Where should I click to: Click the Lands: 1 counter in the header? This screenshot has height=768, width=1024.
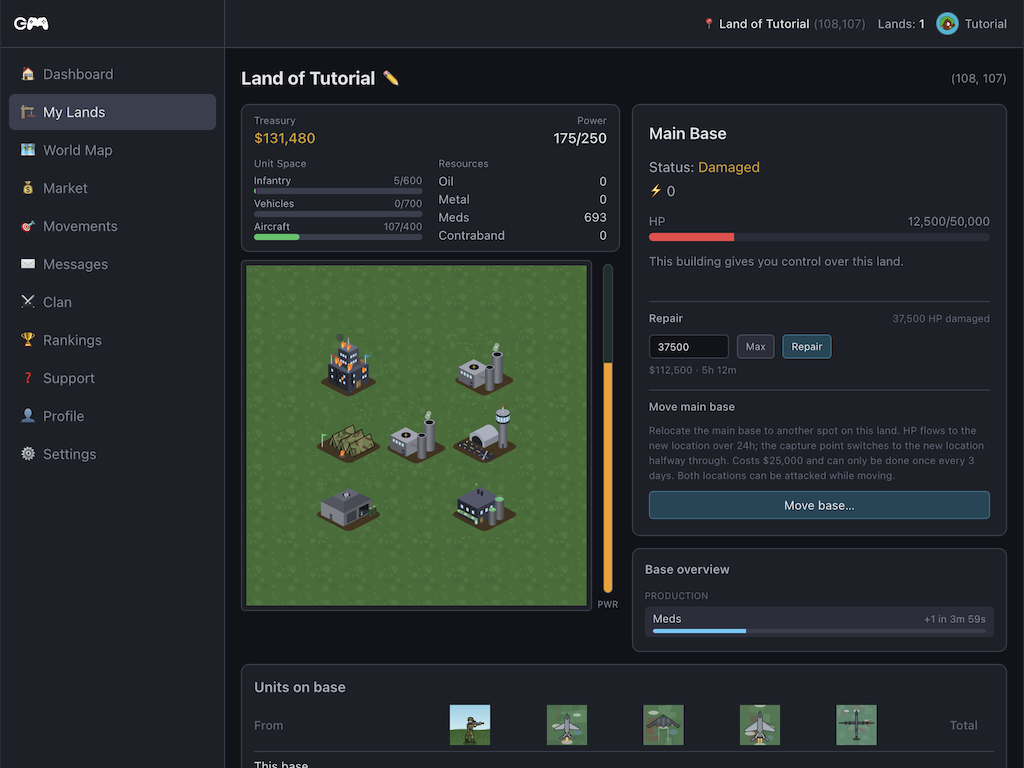[901, 24]
